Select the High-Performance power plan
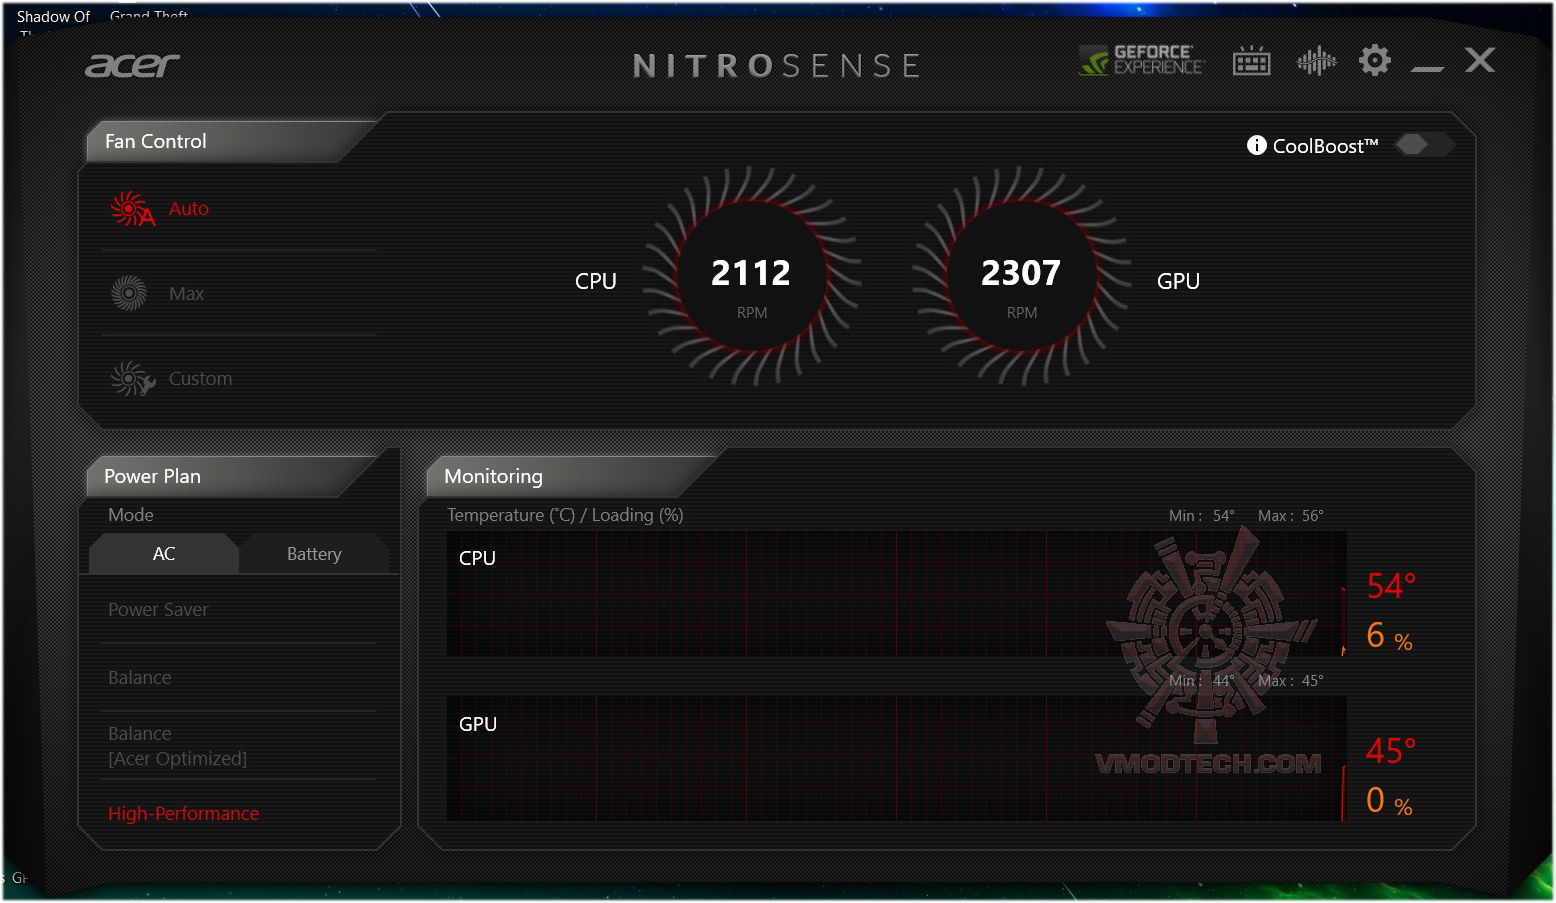The height and width of the screenshot is (903, 1556). pos(184,814)
